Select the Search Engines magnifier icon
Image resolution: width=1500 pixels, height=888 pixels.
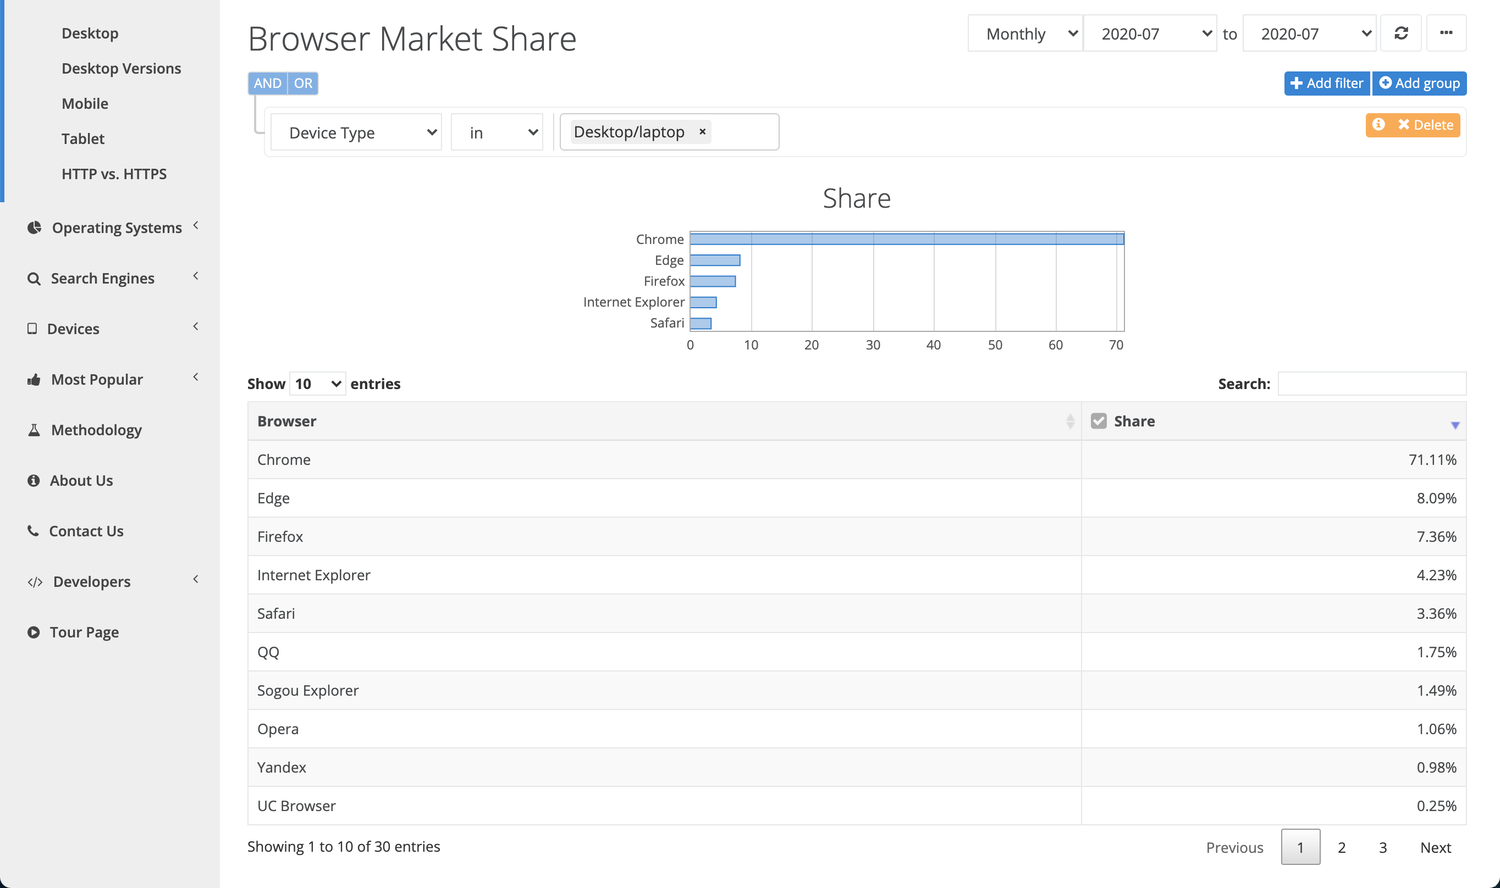tap(33, 278)
